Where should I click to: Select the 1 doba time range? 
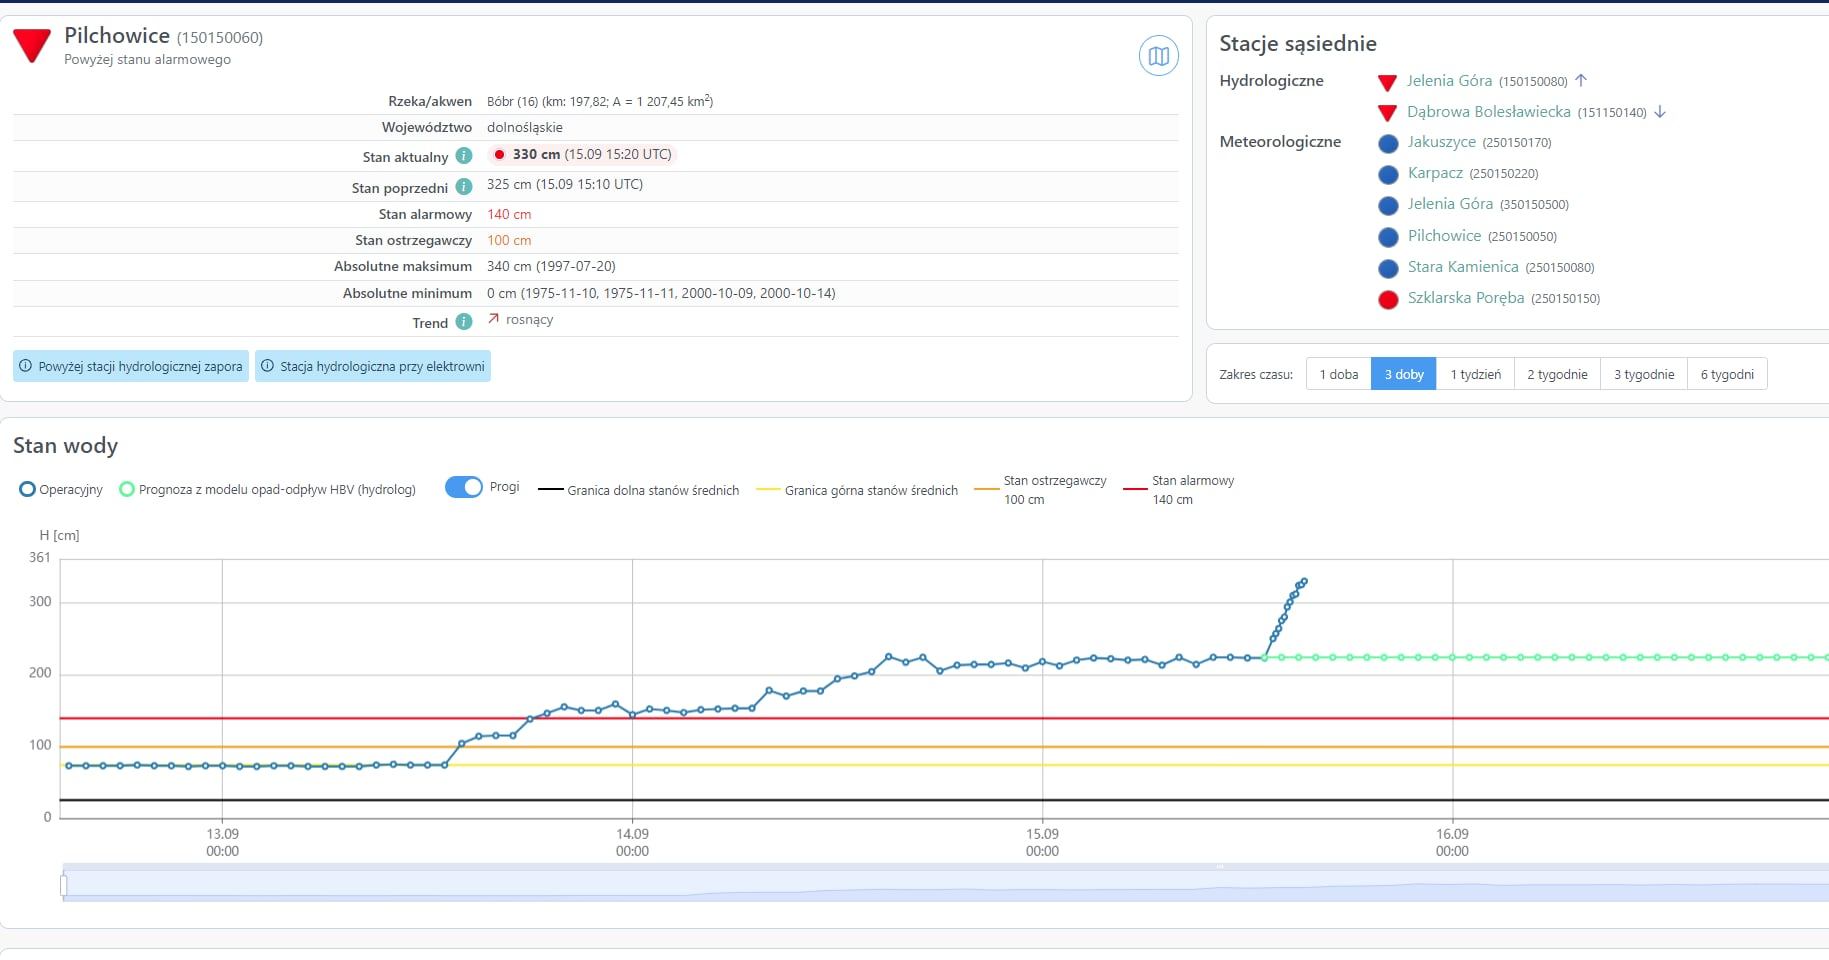point(1339,374)
